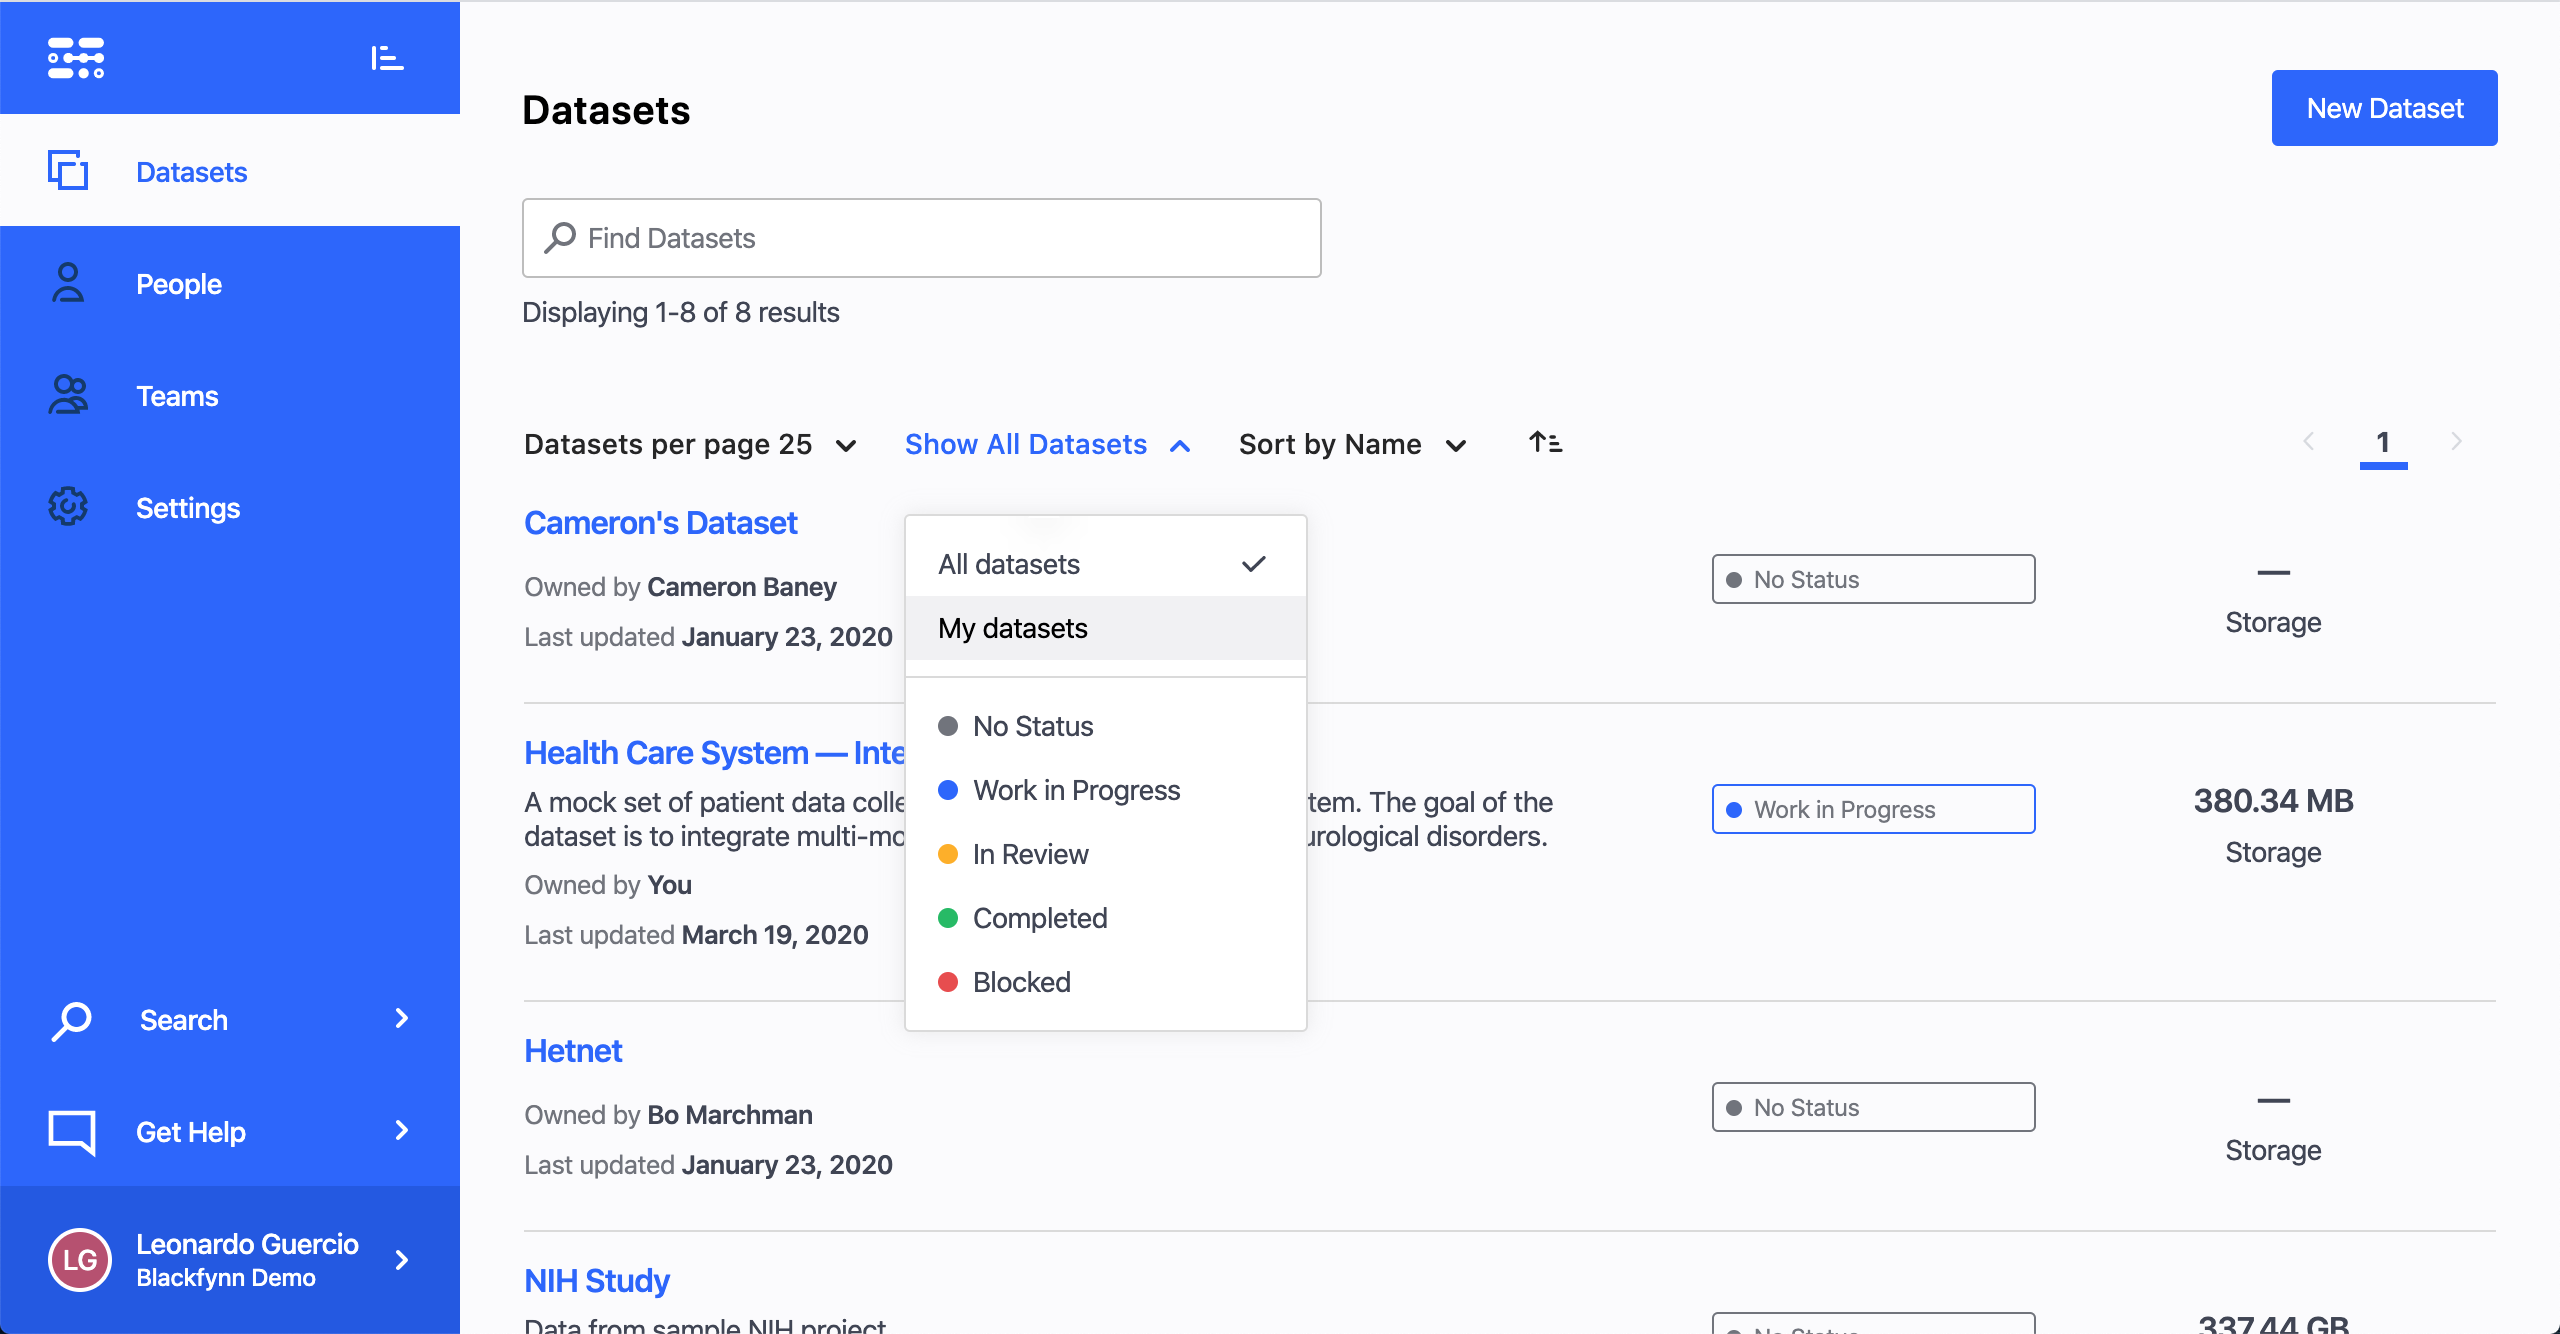Toggle sort direction arrow icon
Image resolution: width=2560 pixels, height=1334 pixels.
click(x=1545, y=443)
